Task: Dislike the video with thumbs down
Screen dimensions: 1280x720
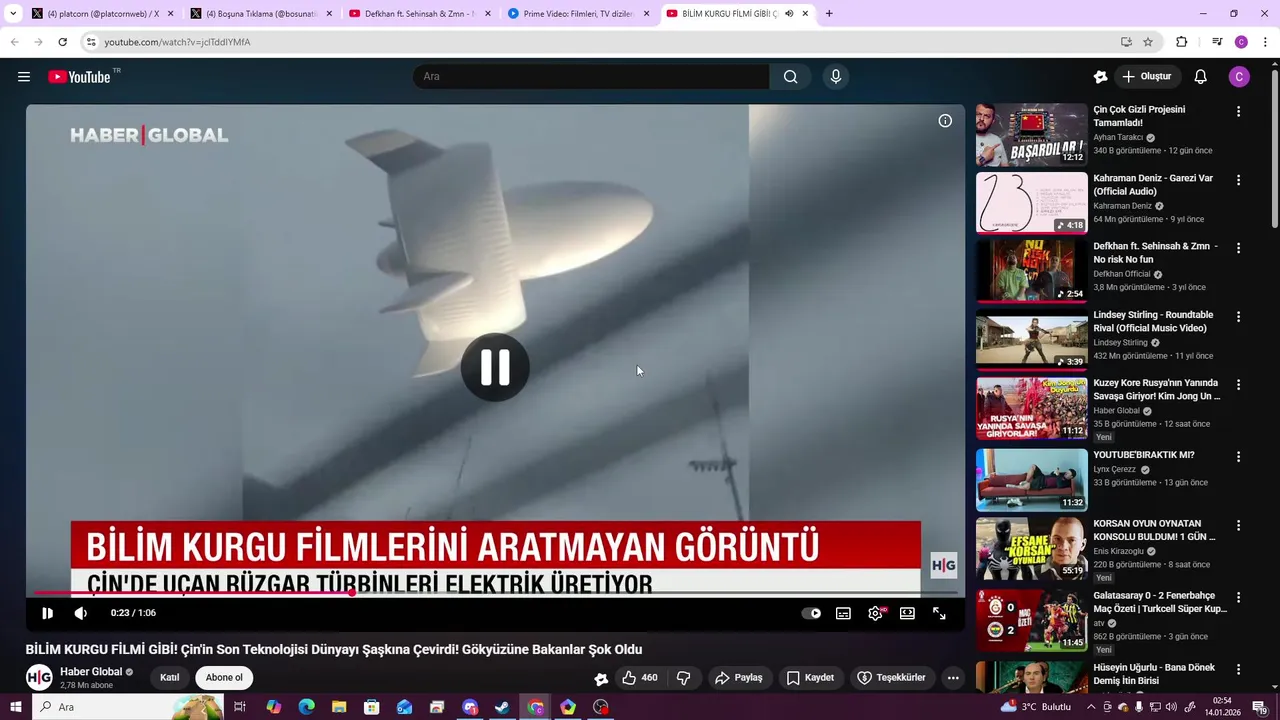Action: (684, 678)
